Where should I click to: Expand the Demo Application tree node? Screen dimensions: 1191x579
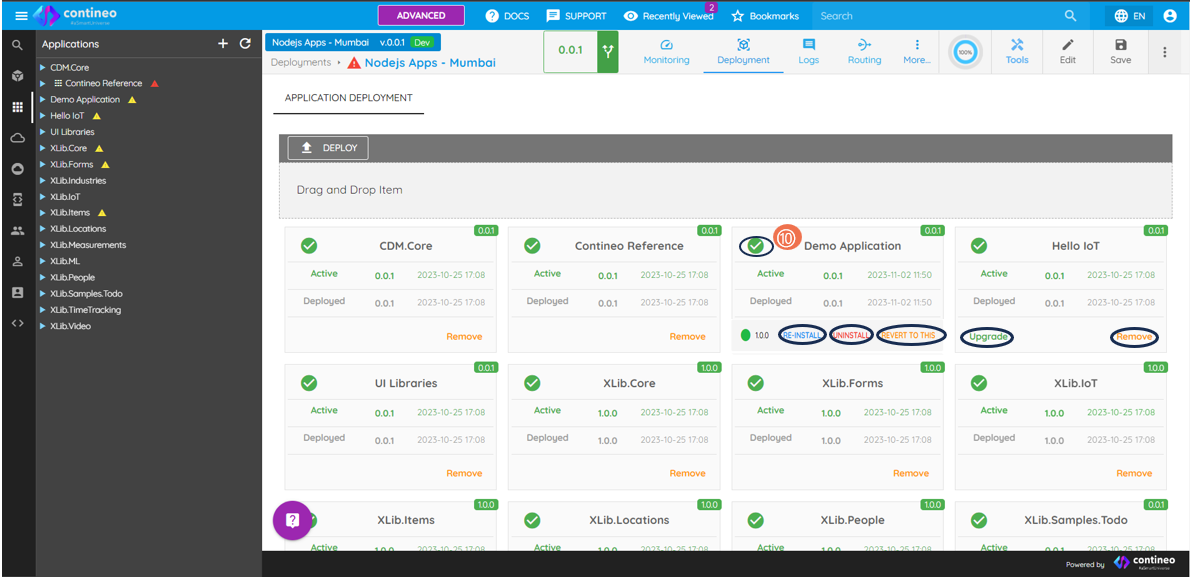[x=43, y=100]
